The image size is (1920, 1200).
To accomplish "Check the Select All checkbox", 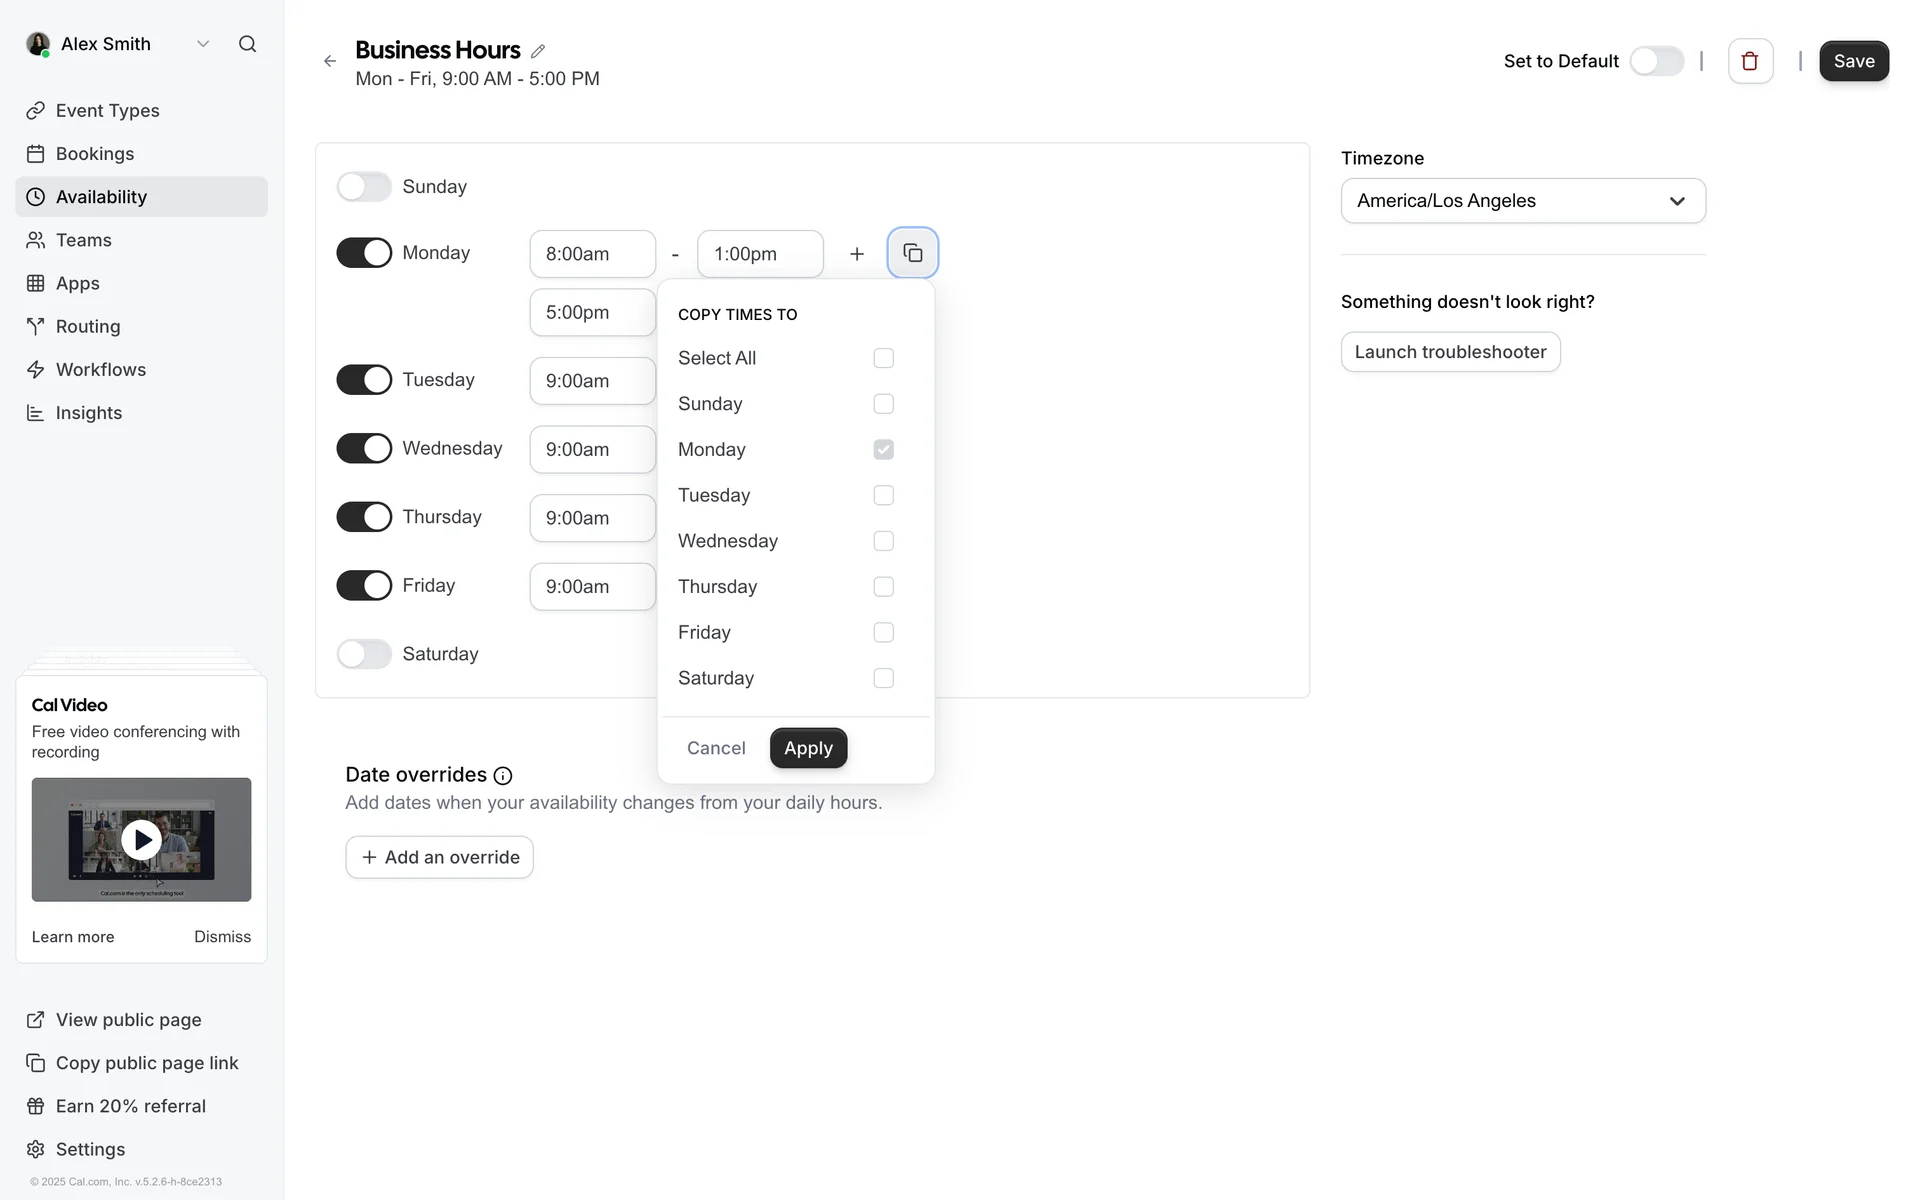I will [883, 358].
